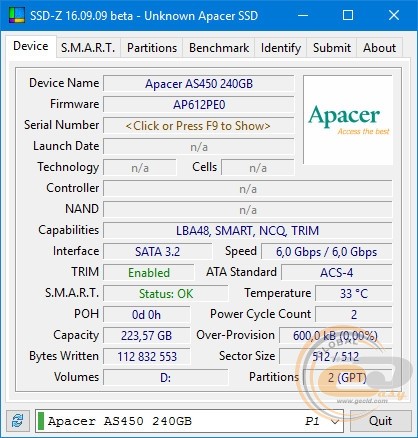Select the Identify tab

point(281,48)
